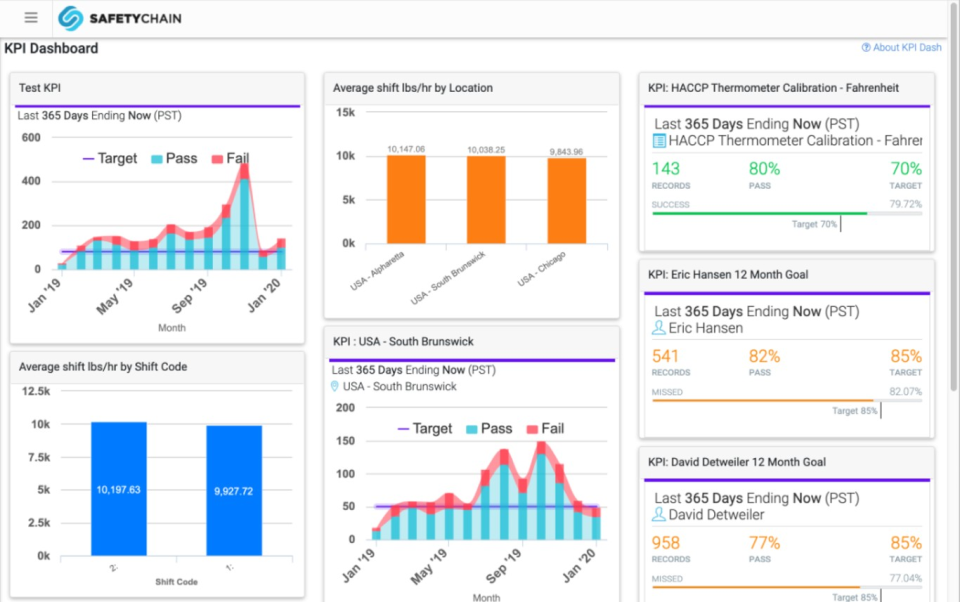The height and width of the screenshot is (602, 960).
Task: Toggle Pass series in Test KPI legend
Action: tap(174, 159)
